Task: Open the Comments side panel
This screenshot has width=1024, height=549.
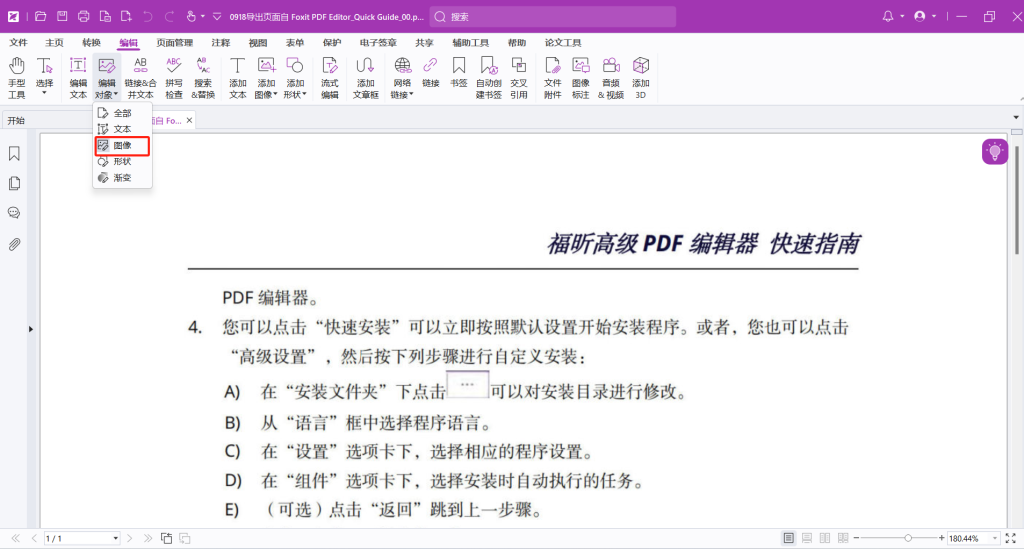Action: click(14, 213)
